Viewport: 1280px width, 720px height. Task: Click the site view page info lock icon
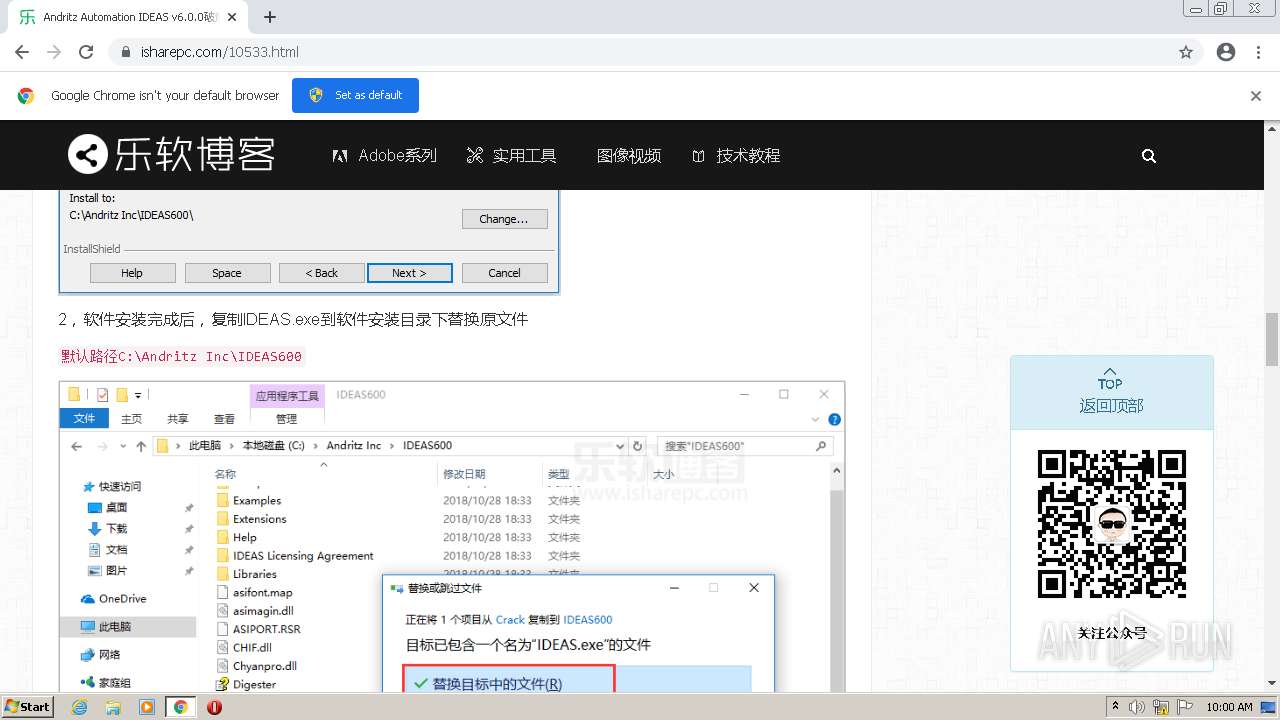click(x=126, y=52)
